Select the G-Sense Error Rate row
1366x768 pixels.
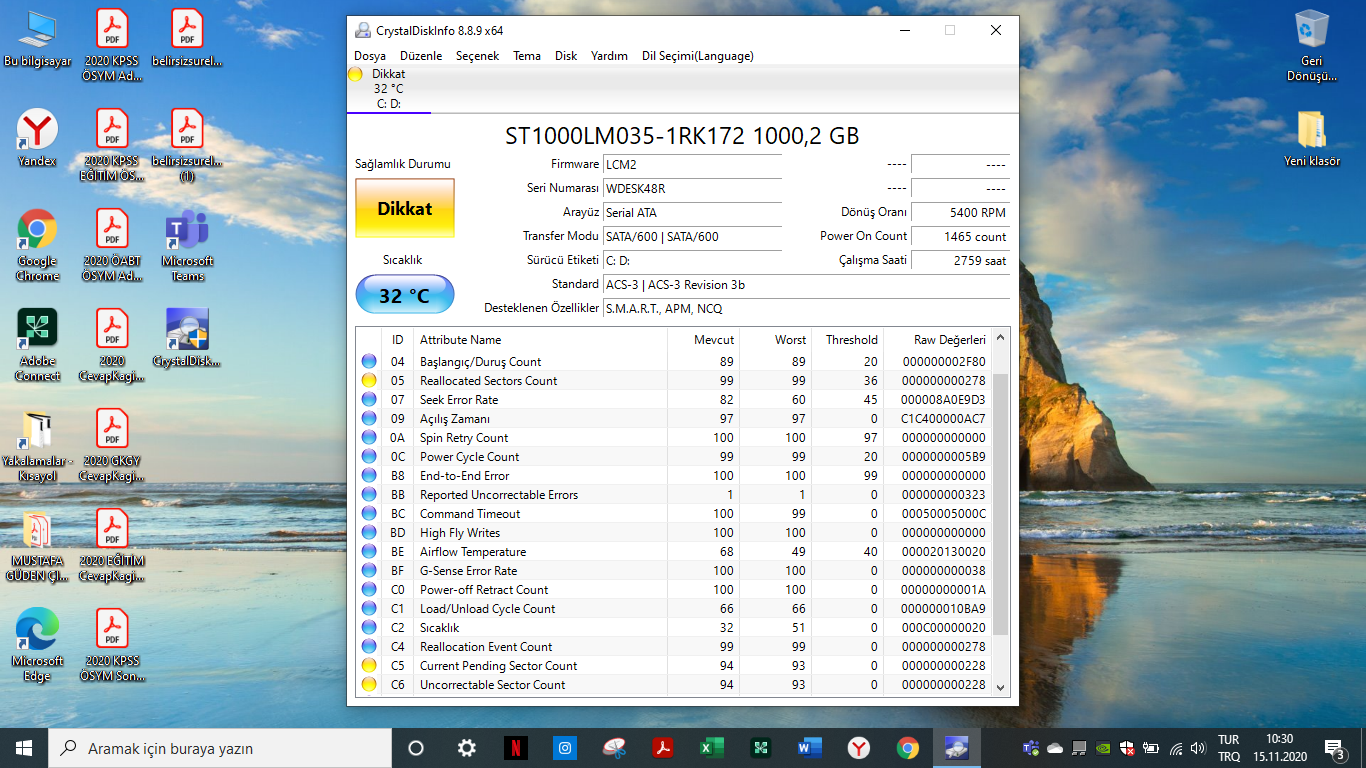tap(673, 571)
